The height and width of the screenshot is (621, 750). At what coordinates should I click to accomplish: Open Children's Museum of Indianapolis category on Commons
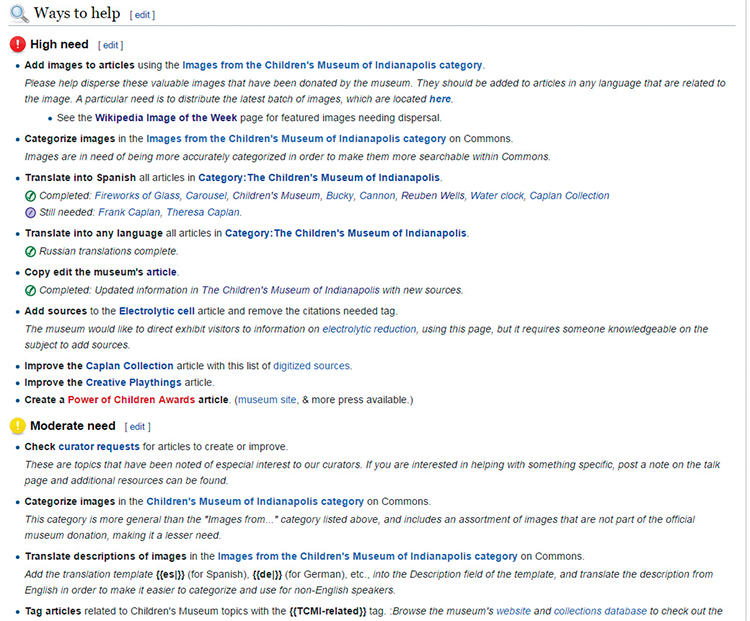[255, 501]
